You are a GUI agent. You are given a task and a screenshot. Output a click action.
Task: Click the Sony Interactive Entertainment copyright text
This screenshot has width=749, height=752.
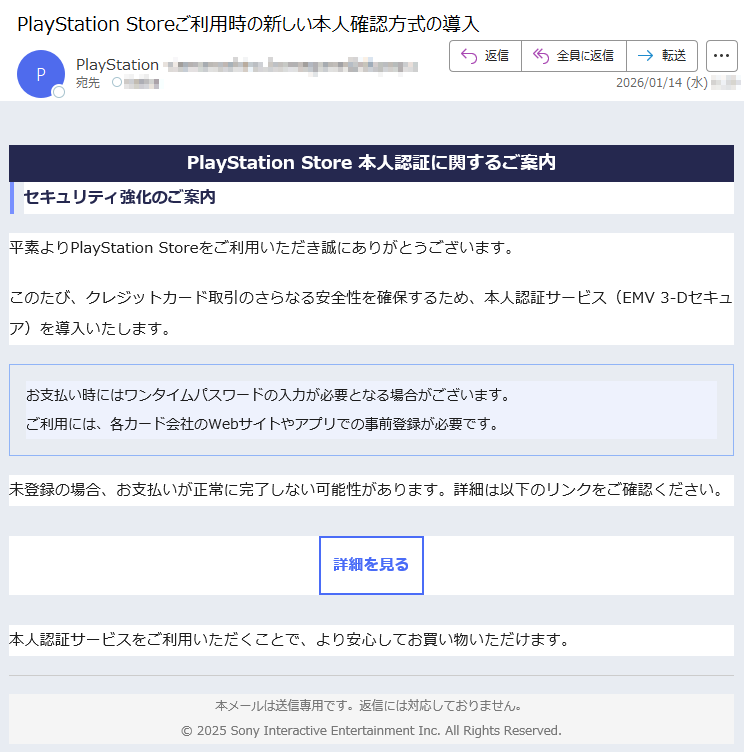371,730
